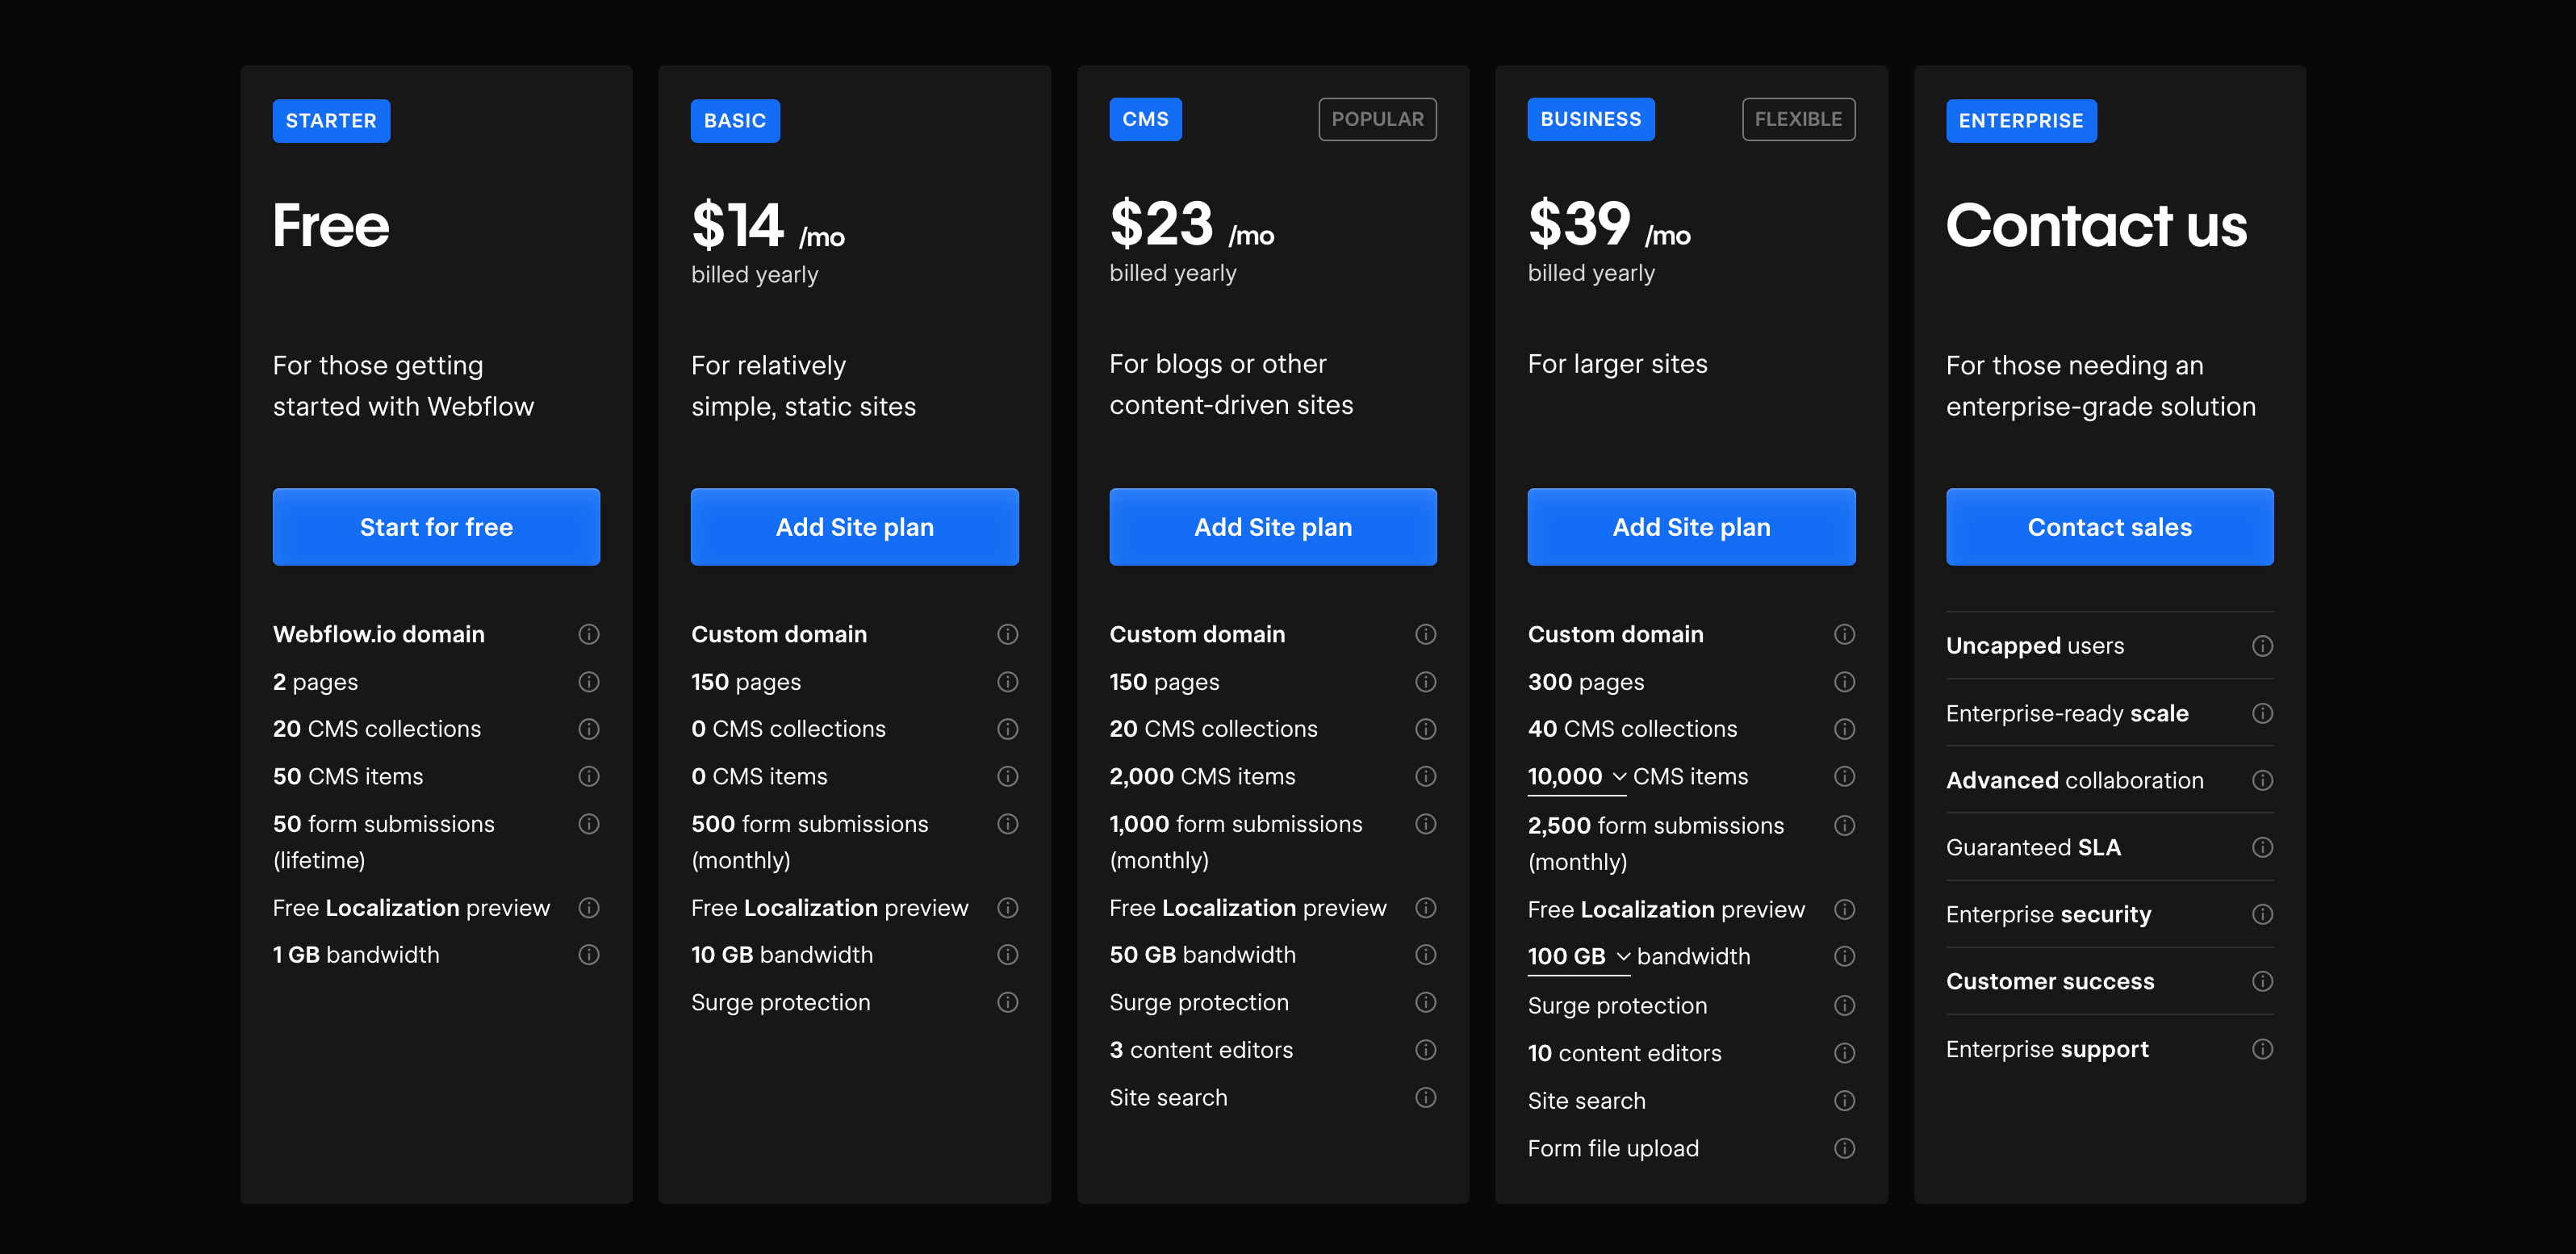Image resolution: width=2576 pixels, height=1254 pixels.
Task: Click '3 content editors' feature text
Action: click(1201, 1050)
